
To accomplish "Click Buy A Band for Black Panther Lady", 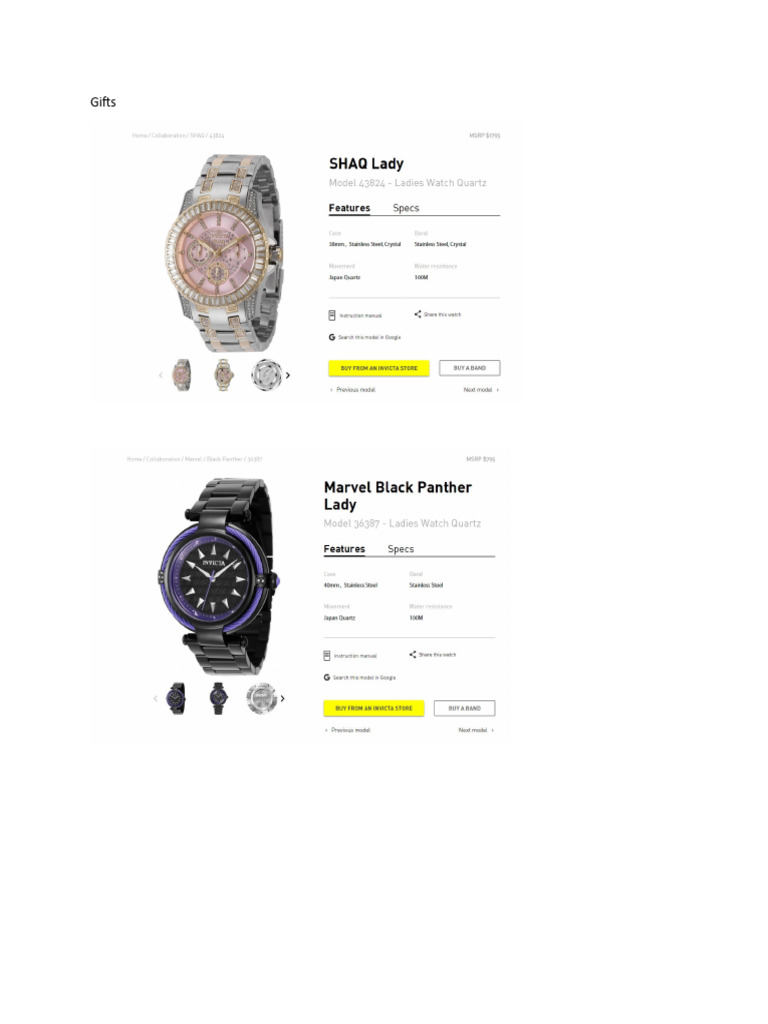I will click(464, 708).
